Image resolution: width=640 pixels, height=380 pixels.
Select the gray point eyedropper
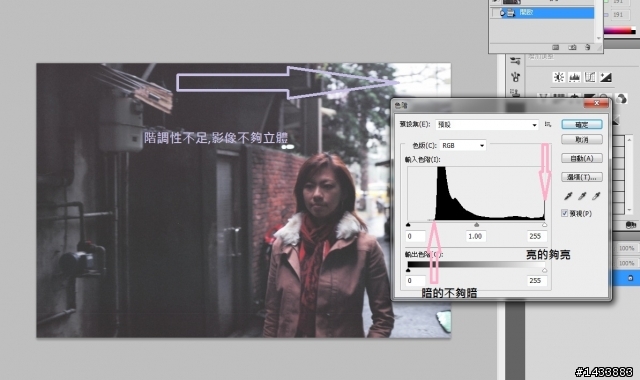(582, 196)
